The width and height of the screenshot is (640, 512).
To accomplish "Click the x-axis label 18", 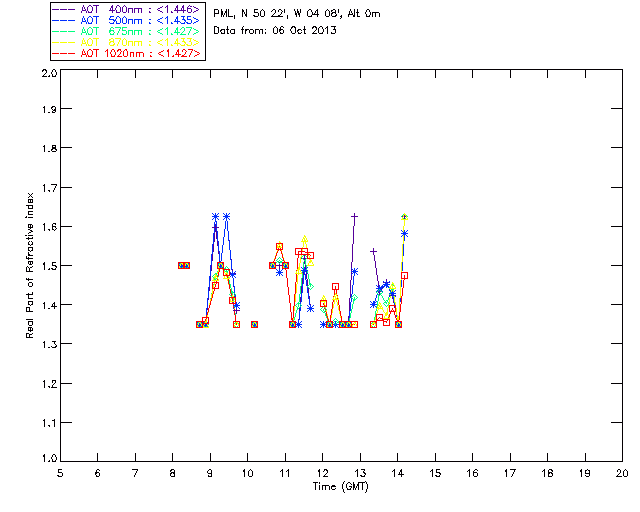I will point(547,473).
